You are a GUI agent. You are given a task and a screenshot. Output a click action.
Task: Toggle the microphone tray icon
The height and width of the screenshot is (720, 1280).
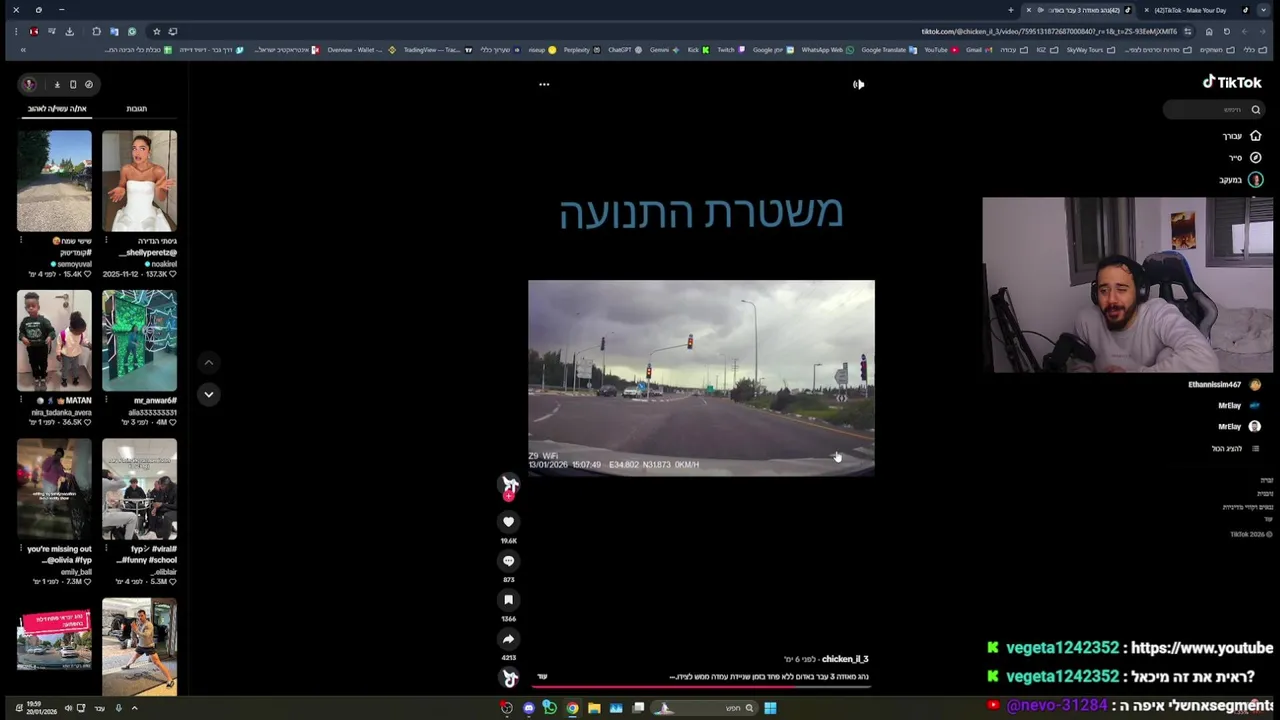[x=118, y=708]
